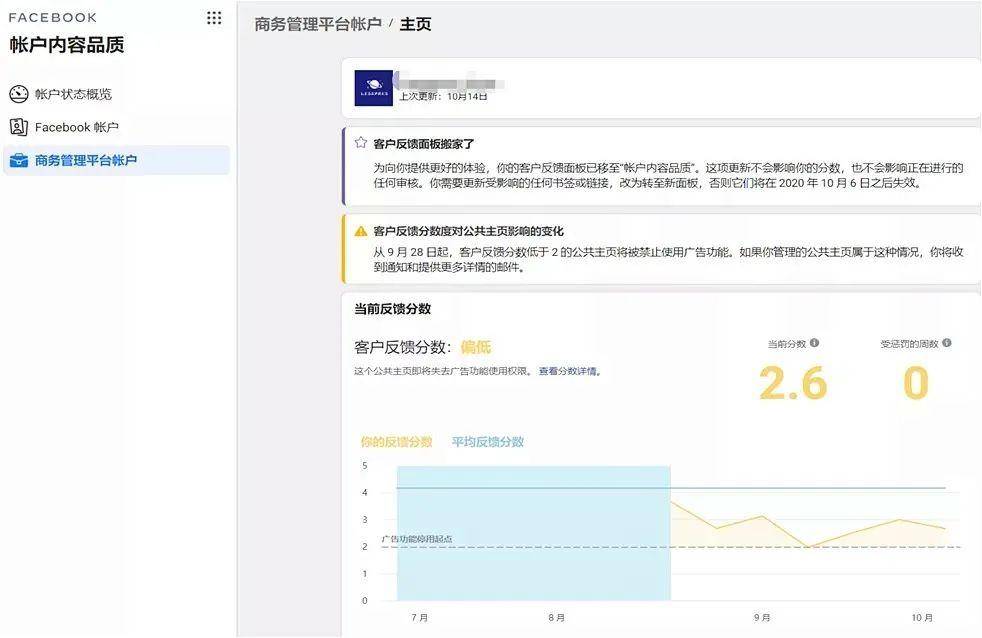Click the 查看分数详情 link
Screen dimensions: 982x638
(x=569, y=371)
